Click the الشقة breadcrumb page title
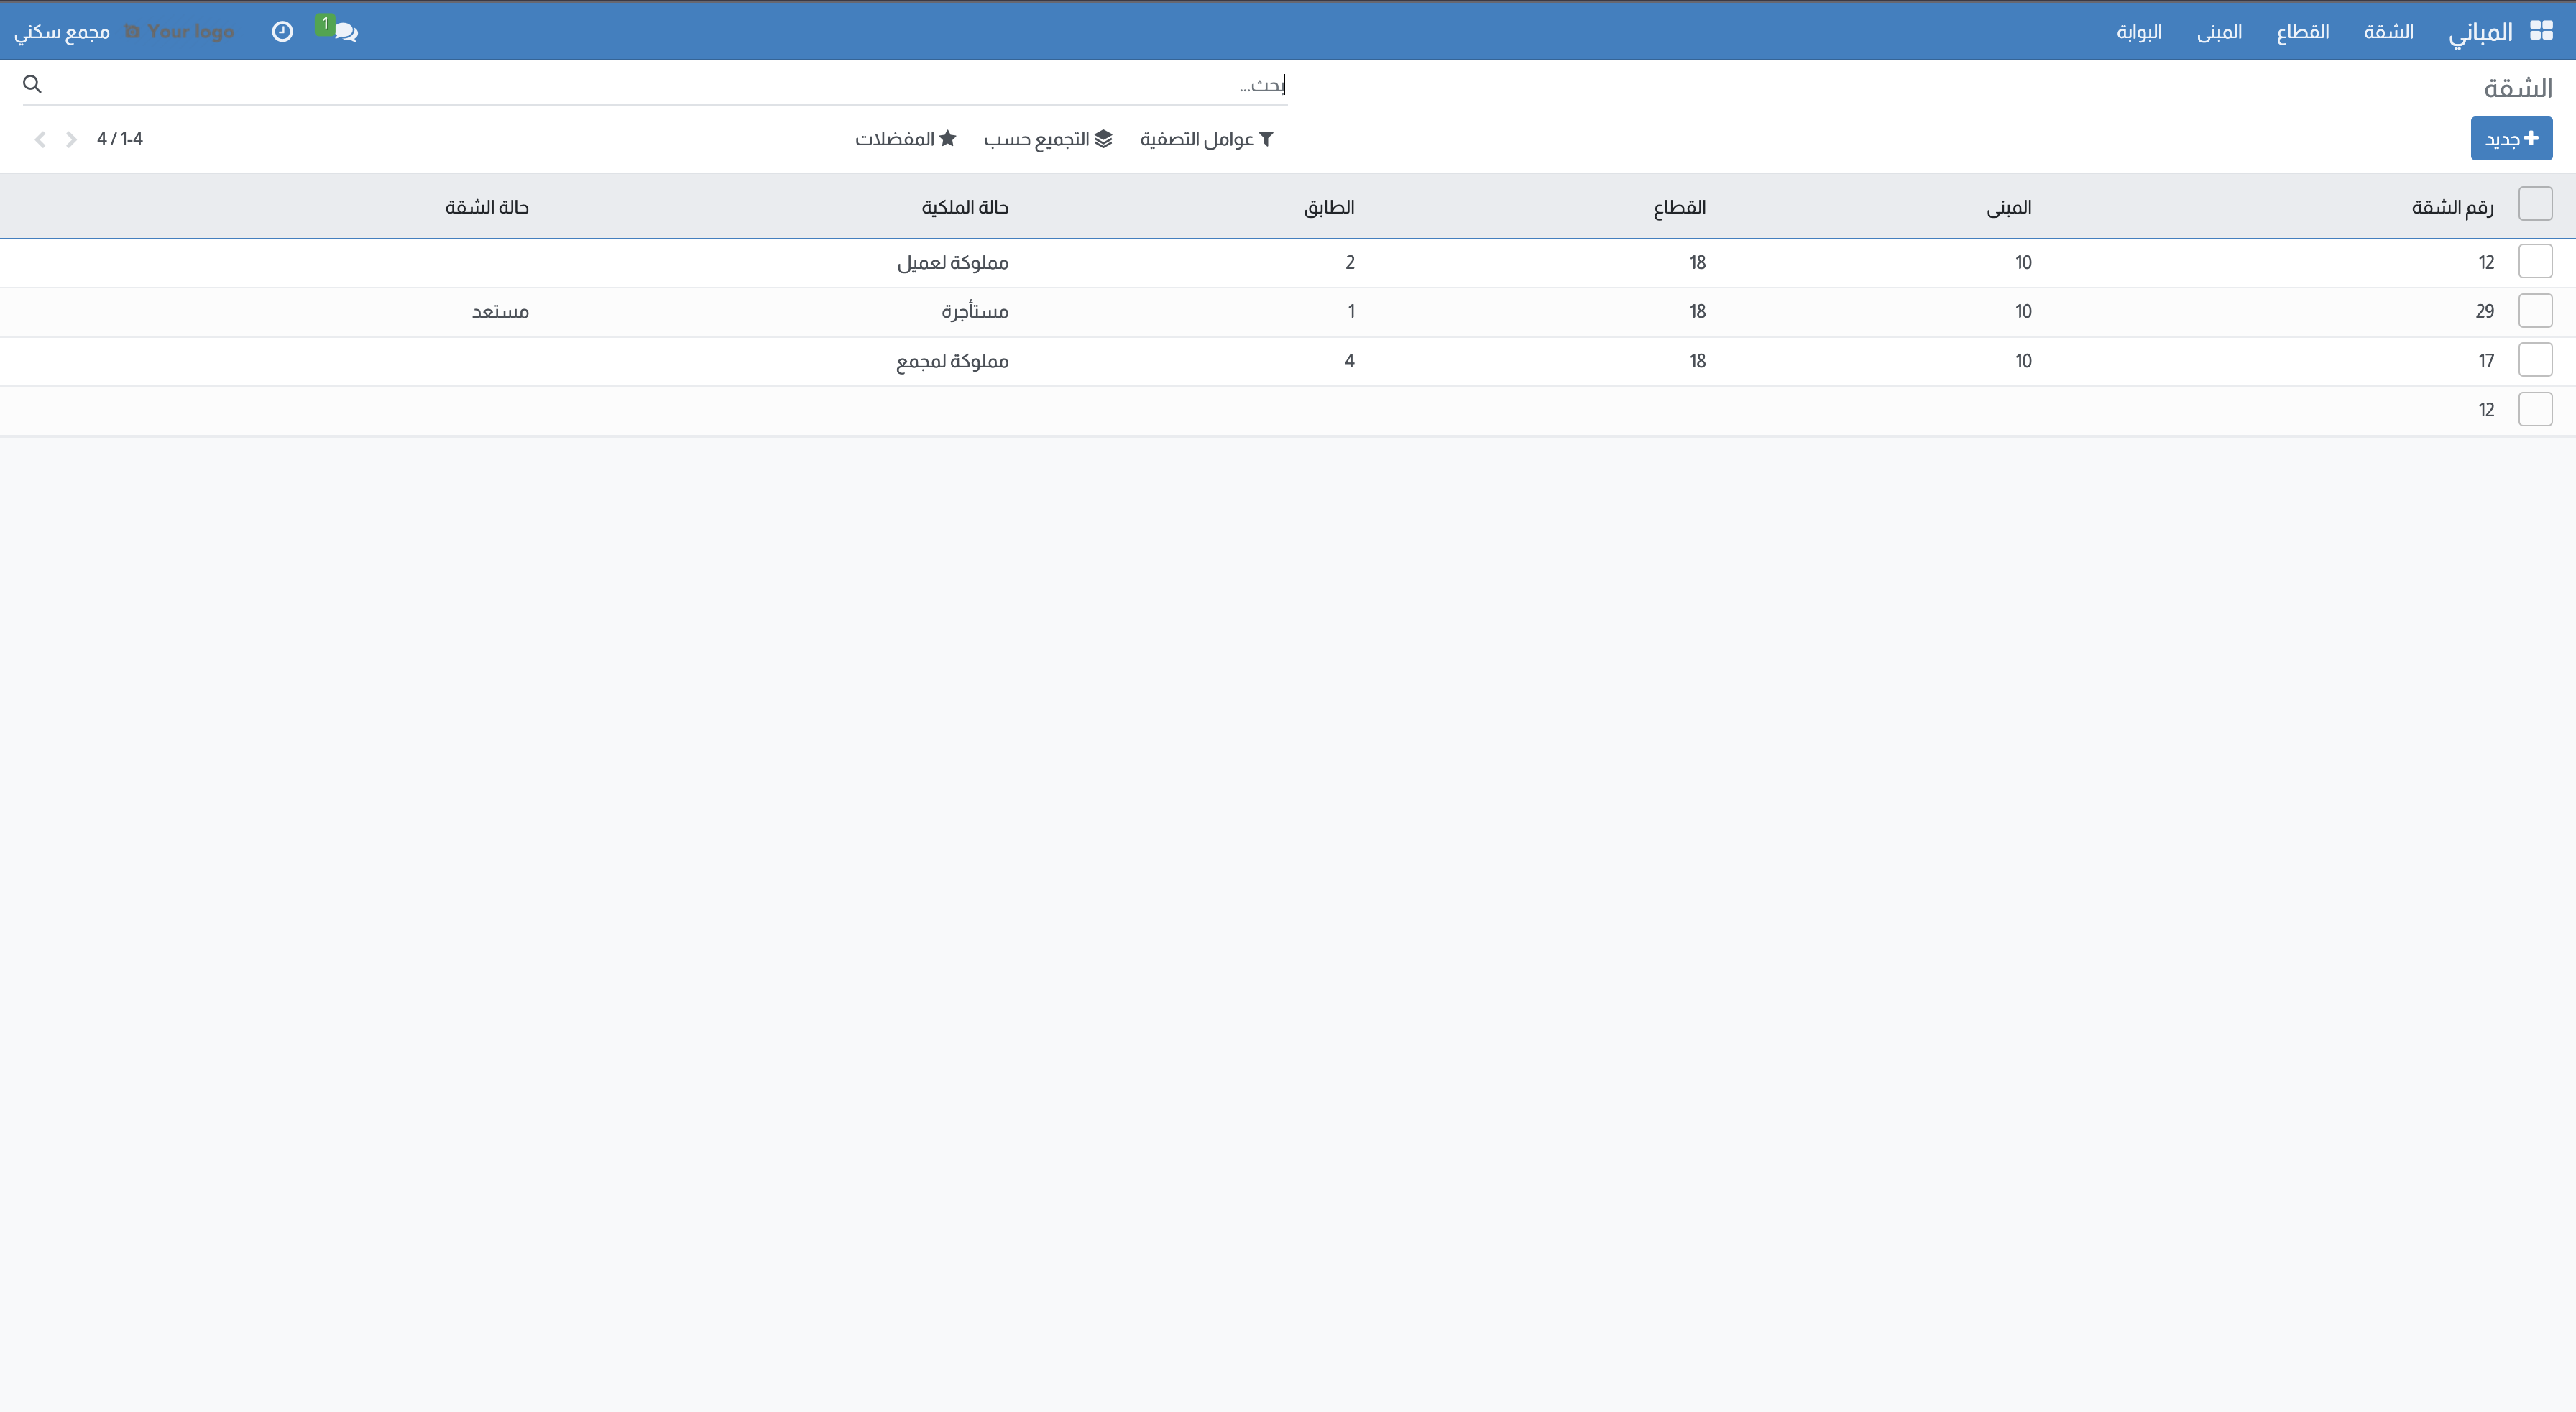The height and width of the screenshot is (1412, 2576). click(x=2517, y=88)
